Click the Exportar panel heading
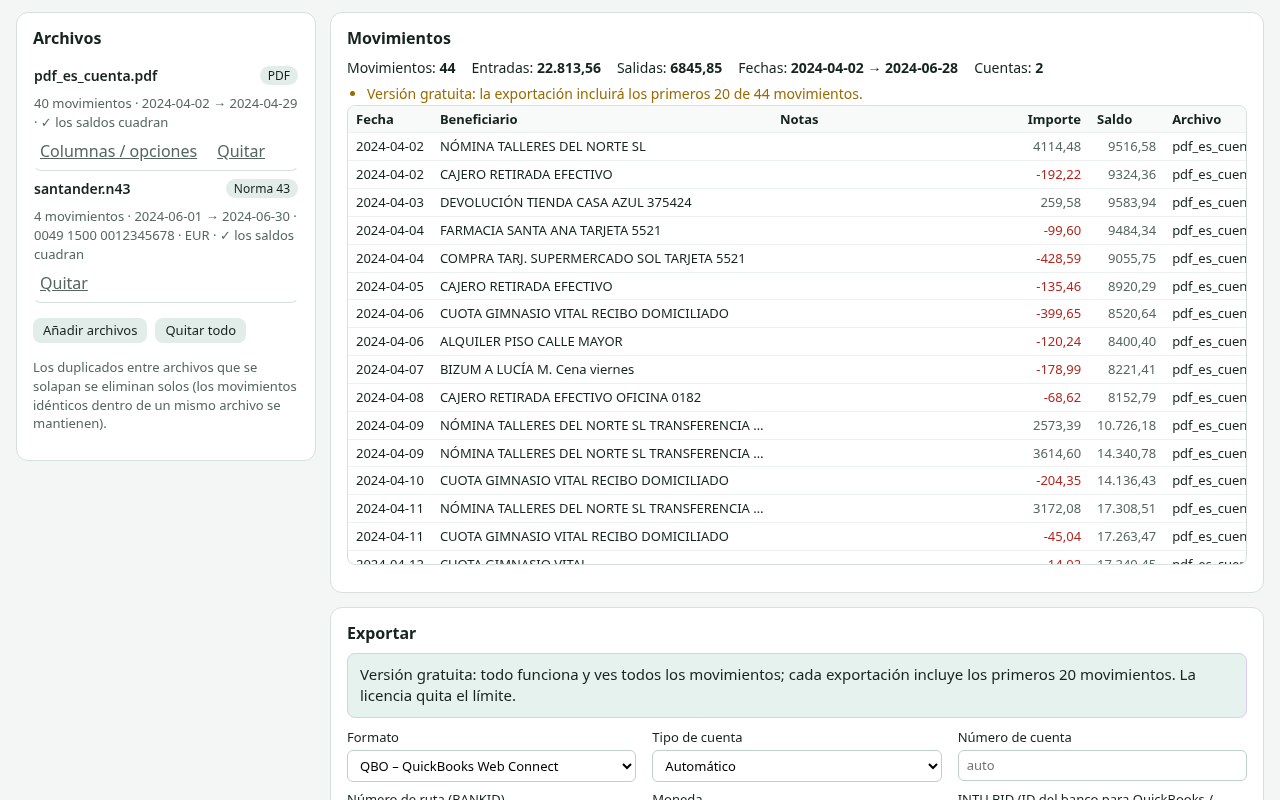 click(381, 633)
